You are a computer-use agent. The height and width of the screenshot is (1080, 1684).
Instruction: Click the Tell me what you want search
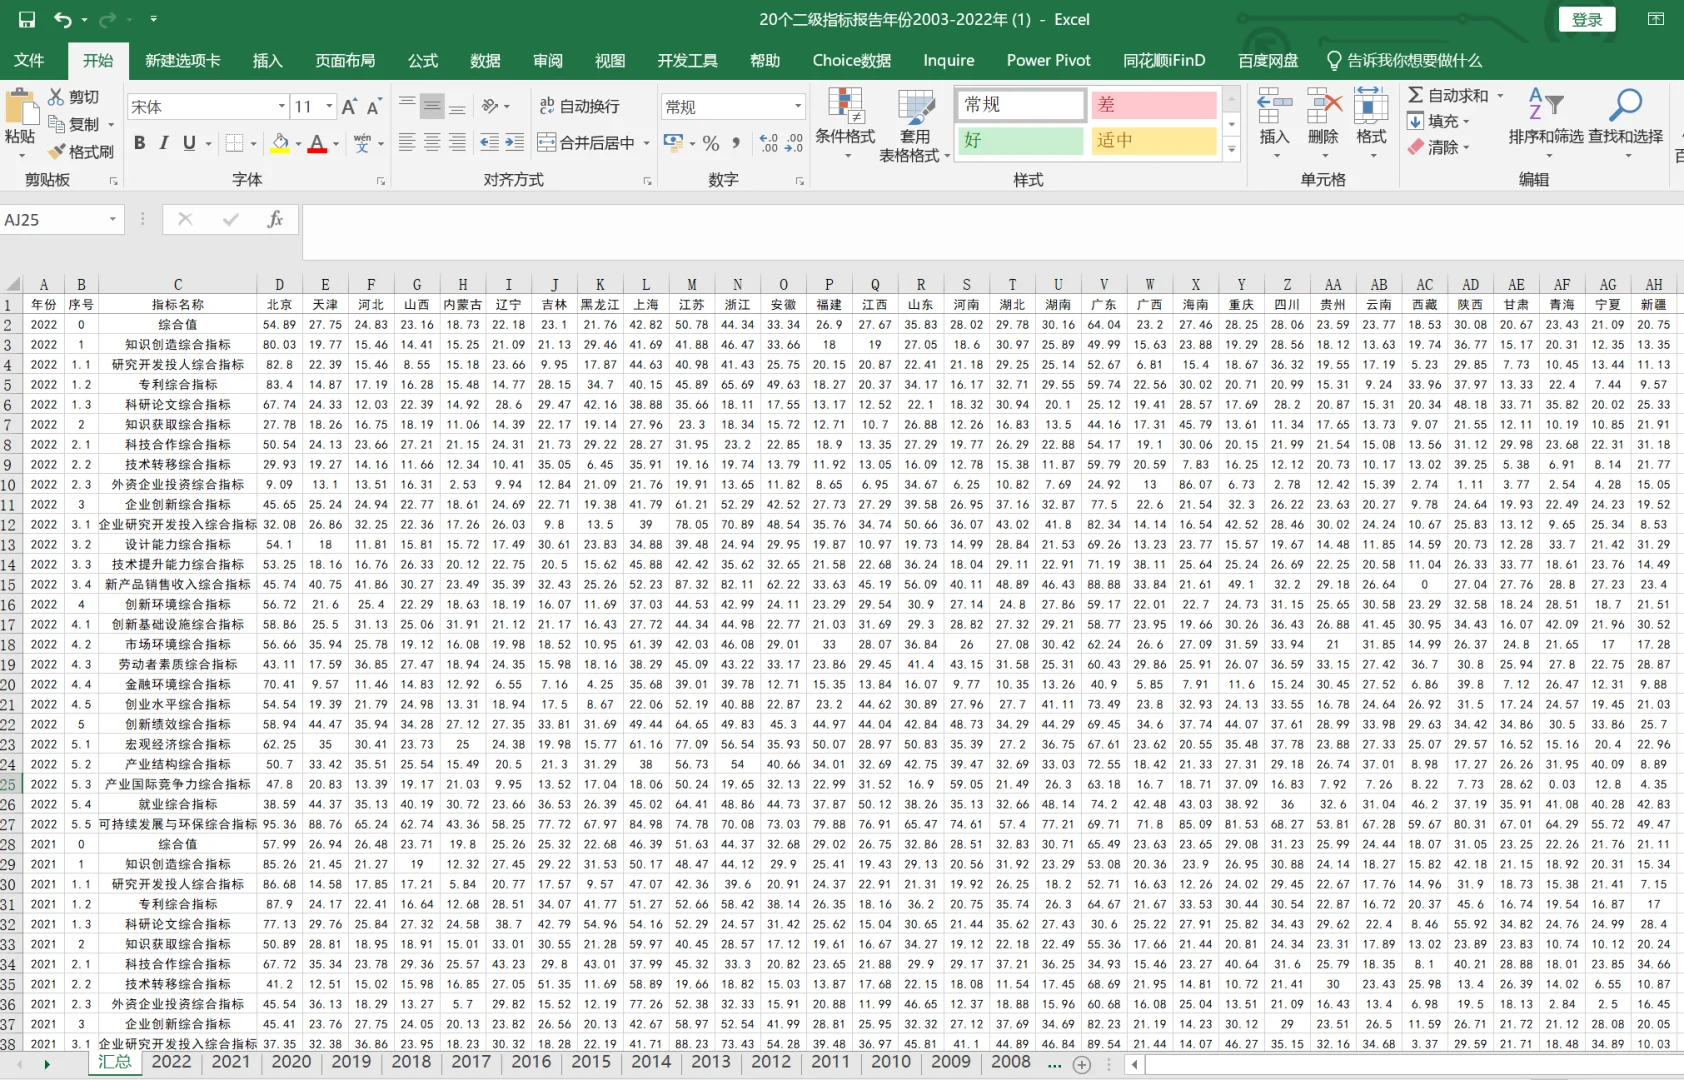pos(1404,60)
